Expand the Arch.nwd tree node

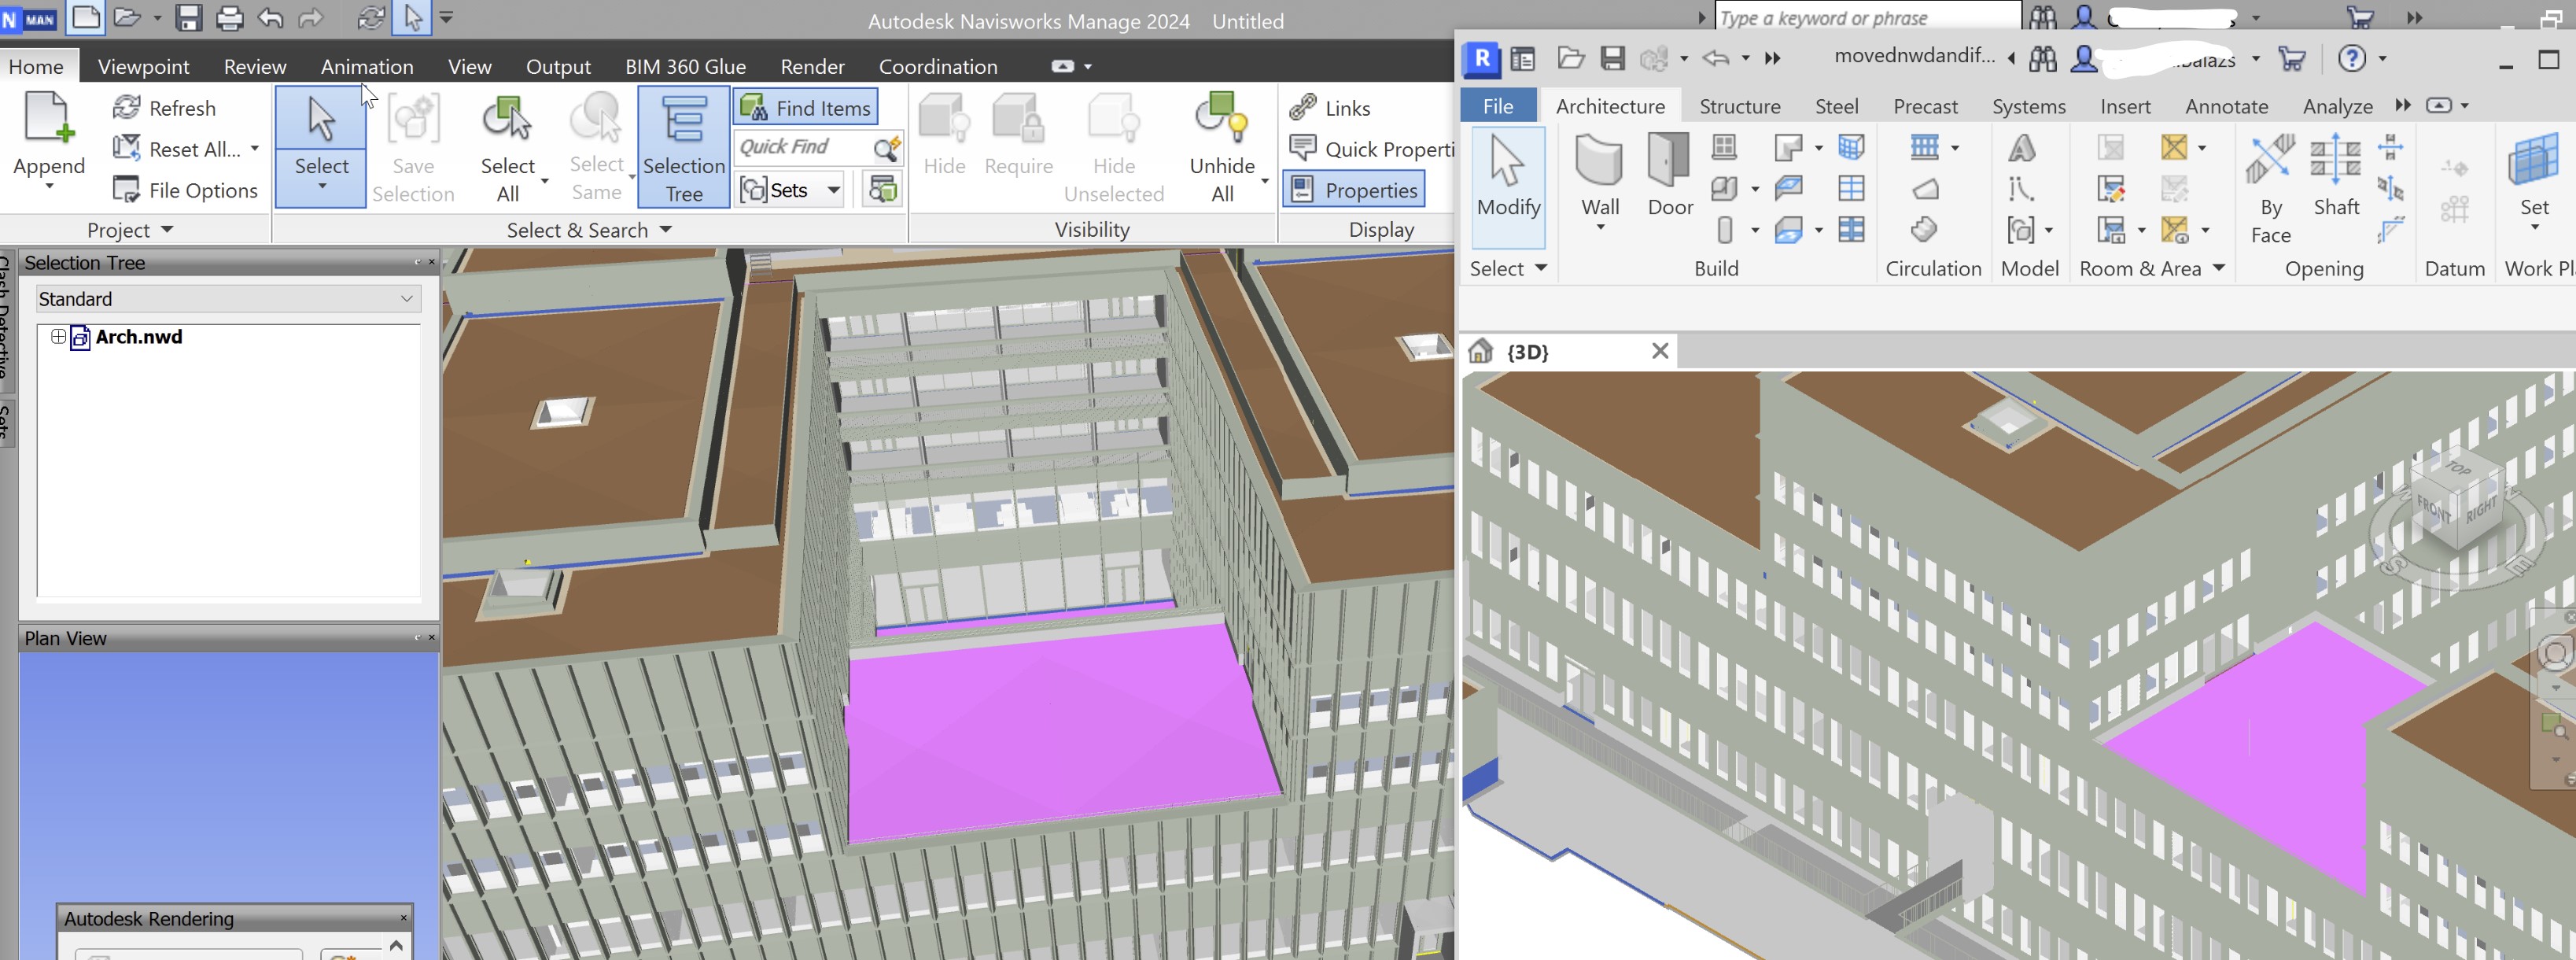click(58, 337)
